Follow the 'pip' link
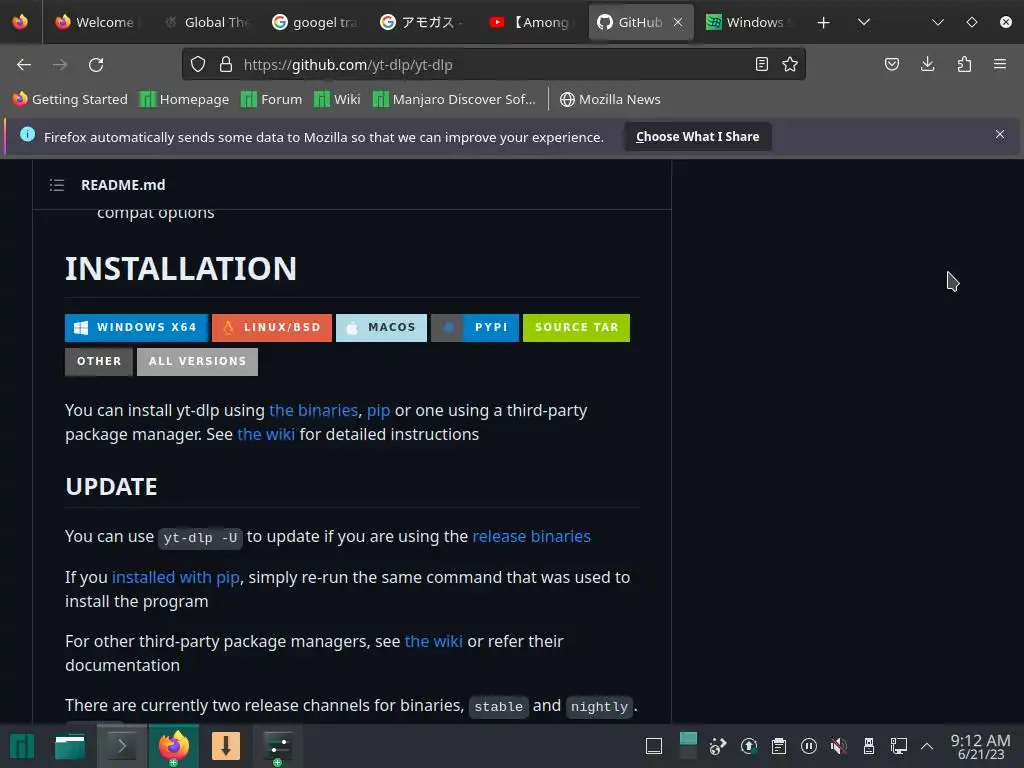1024x768 pixels. tap(378, 411)
